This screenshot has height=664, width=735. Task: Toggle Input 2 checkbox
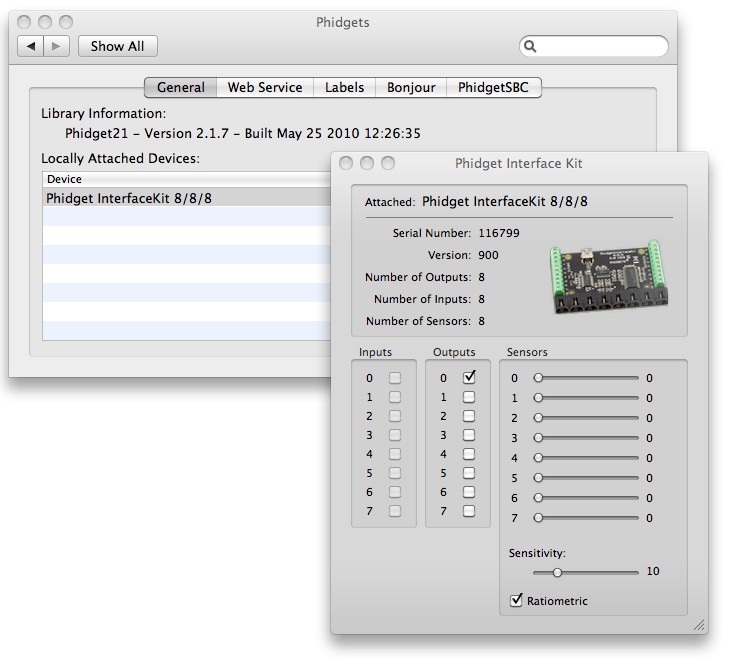[x=395, y=416]
